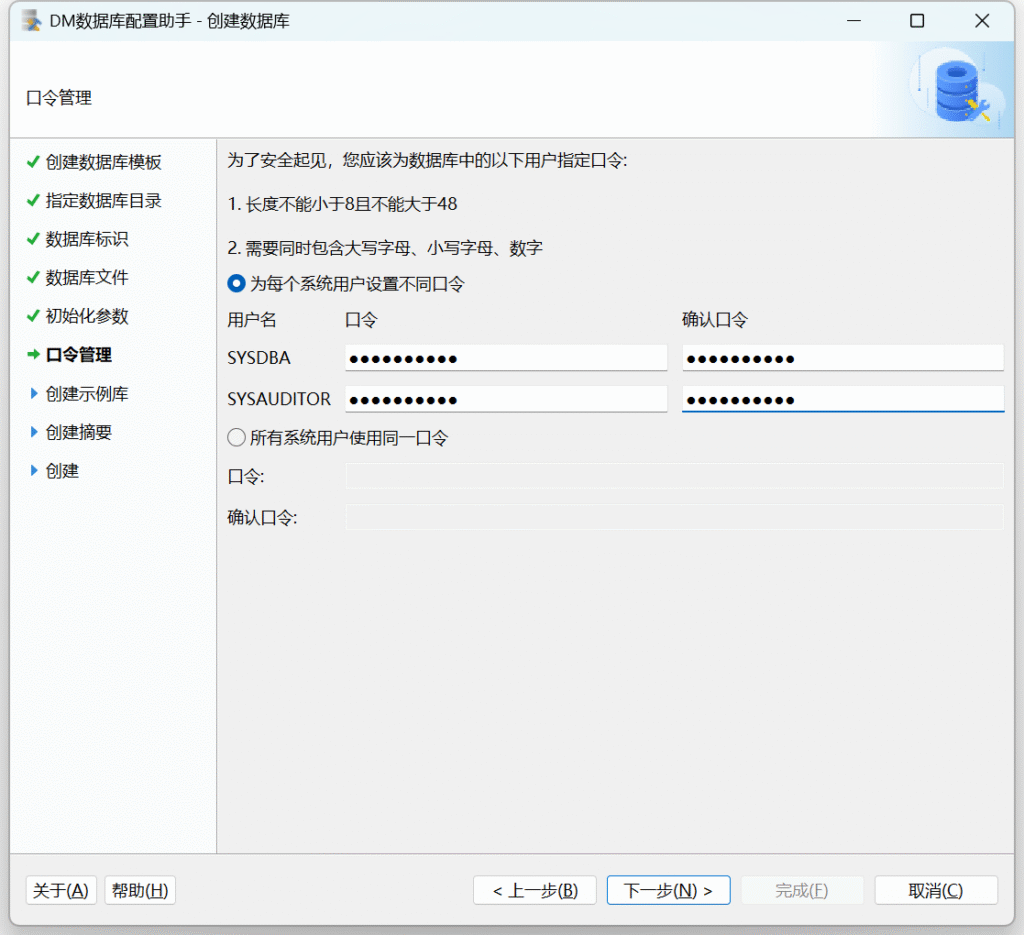This screenshot has width=1024, height=935.
Task: Open the 口令管理 step in sidebar
Action: [79, 355]
